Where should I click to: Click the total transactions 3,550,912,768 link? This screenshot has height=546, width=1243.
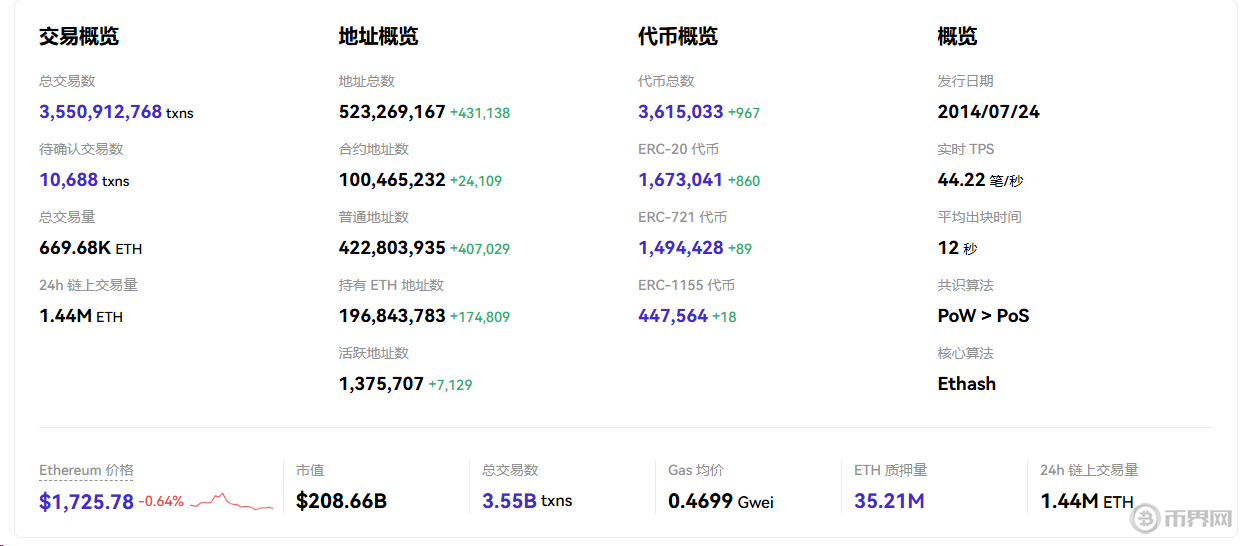click(100, 112)
